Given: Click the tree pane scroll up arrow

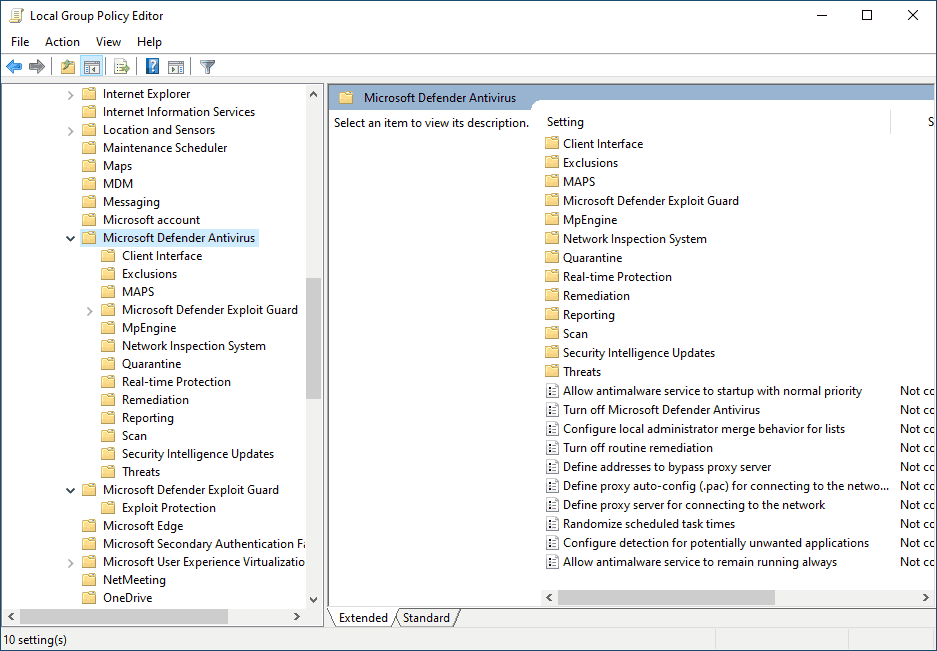Looking at the screenshot, I should pyautogui.click(x=313, y=94).
